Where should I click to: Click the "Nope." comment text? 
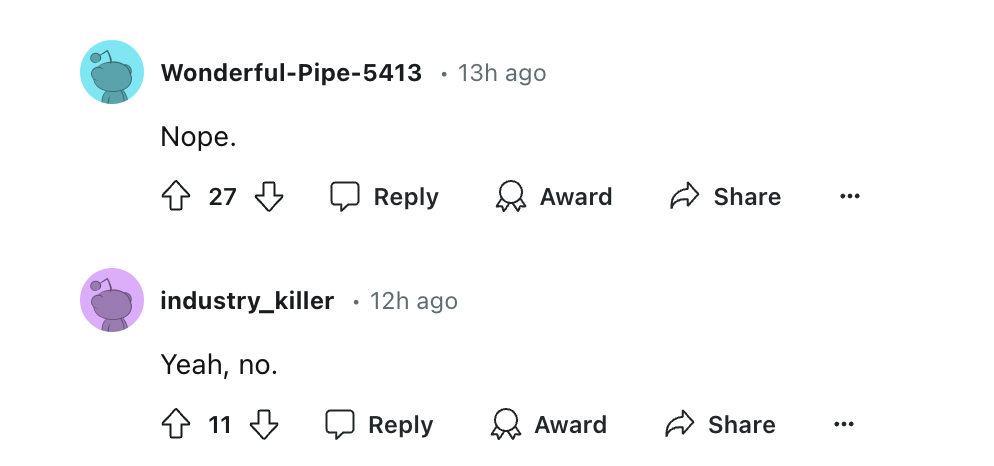click(x=198, y=136)
